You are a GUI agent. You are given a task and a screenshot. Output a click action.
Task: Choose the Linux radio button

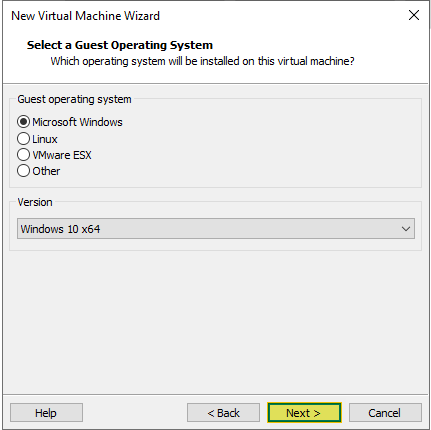[23, 138]
